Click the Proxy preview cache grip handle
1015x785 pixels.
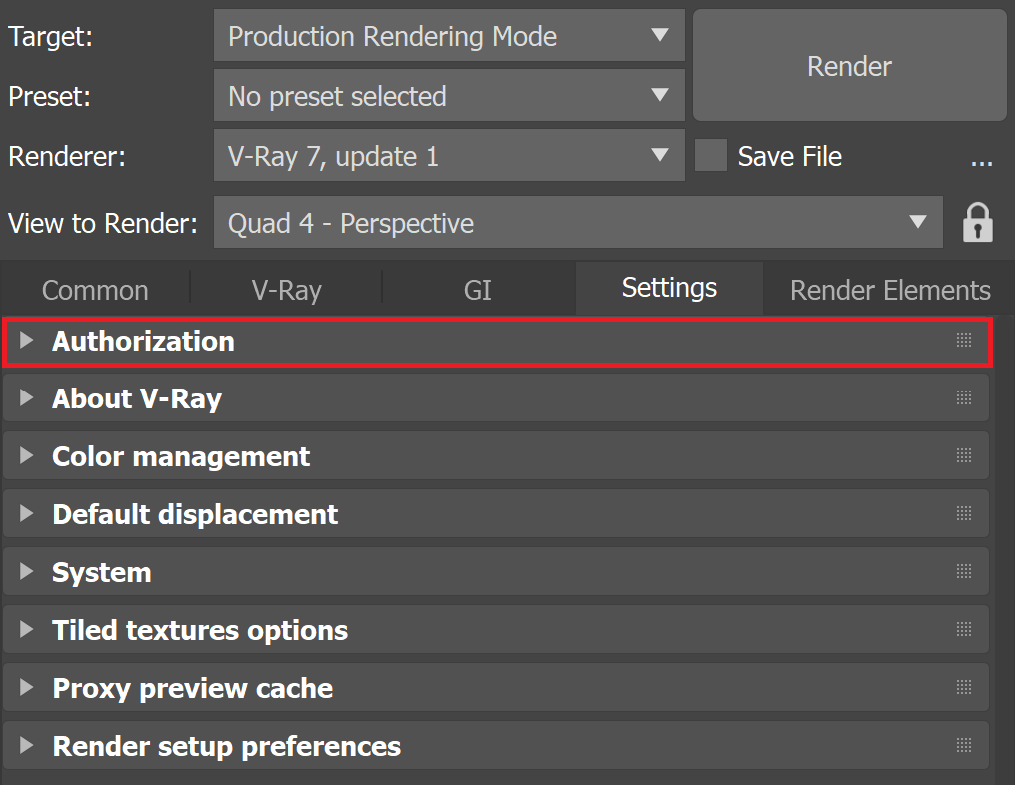964,687
